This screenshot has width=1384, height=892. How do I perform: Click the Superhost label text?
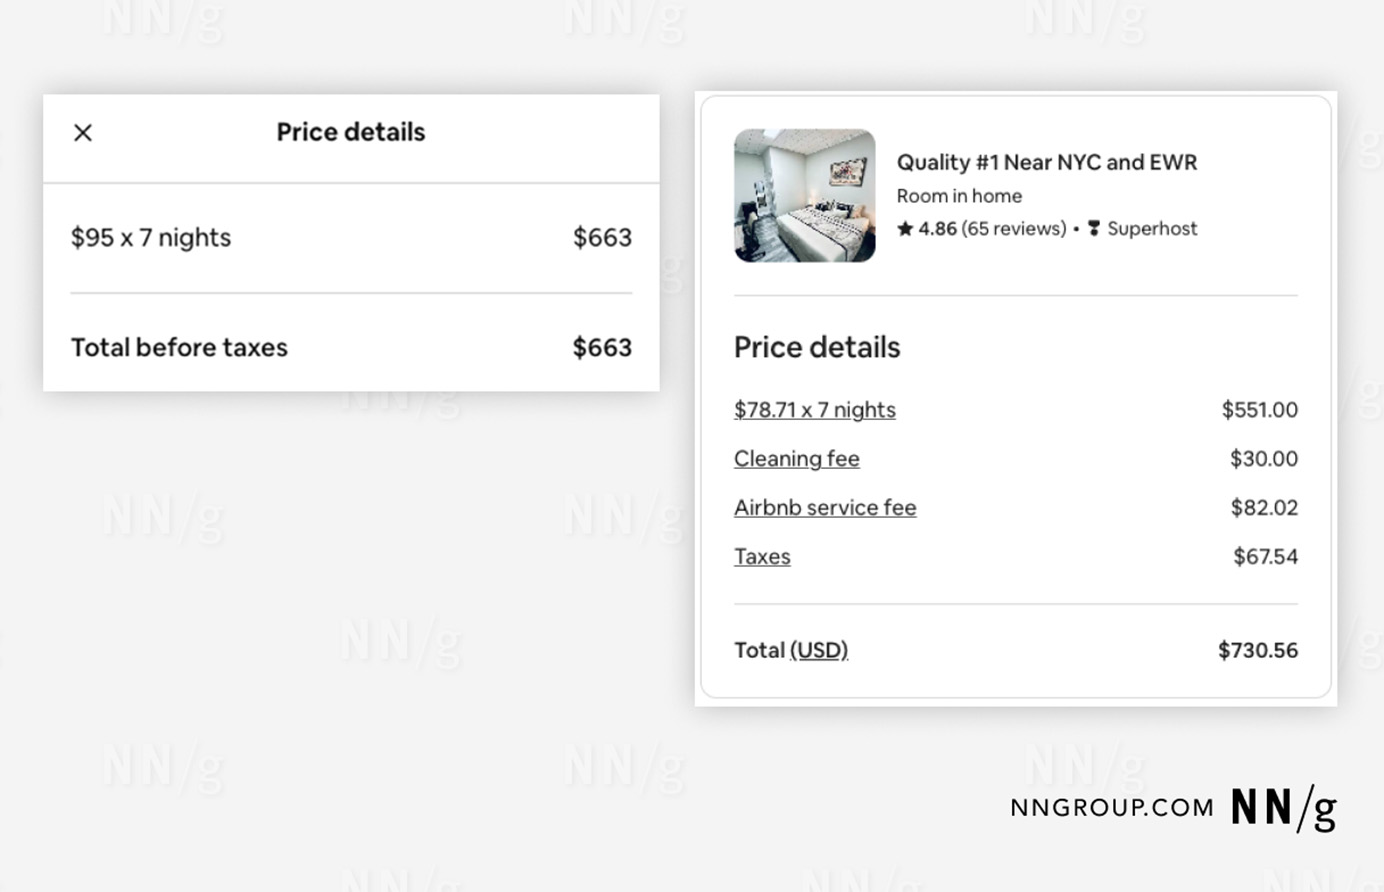pos(1151,229)
